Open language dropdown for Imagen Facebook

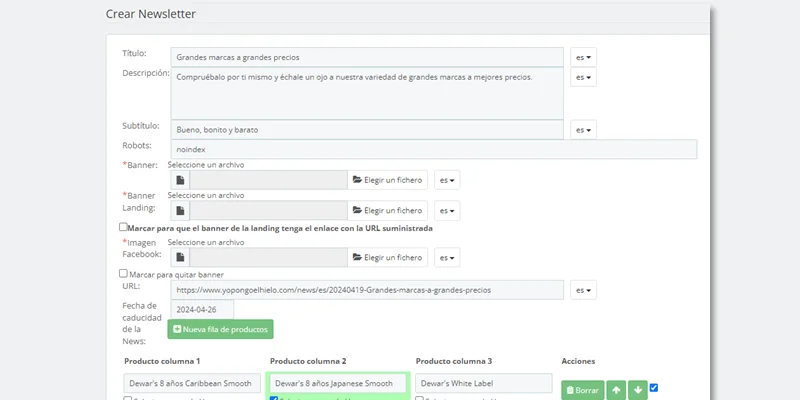447,258
